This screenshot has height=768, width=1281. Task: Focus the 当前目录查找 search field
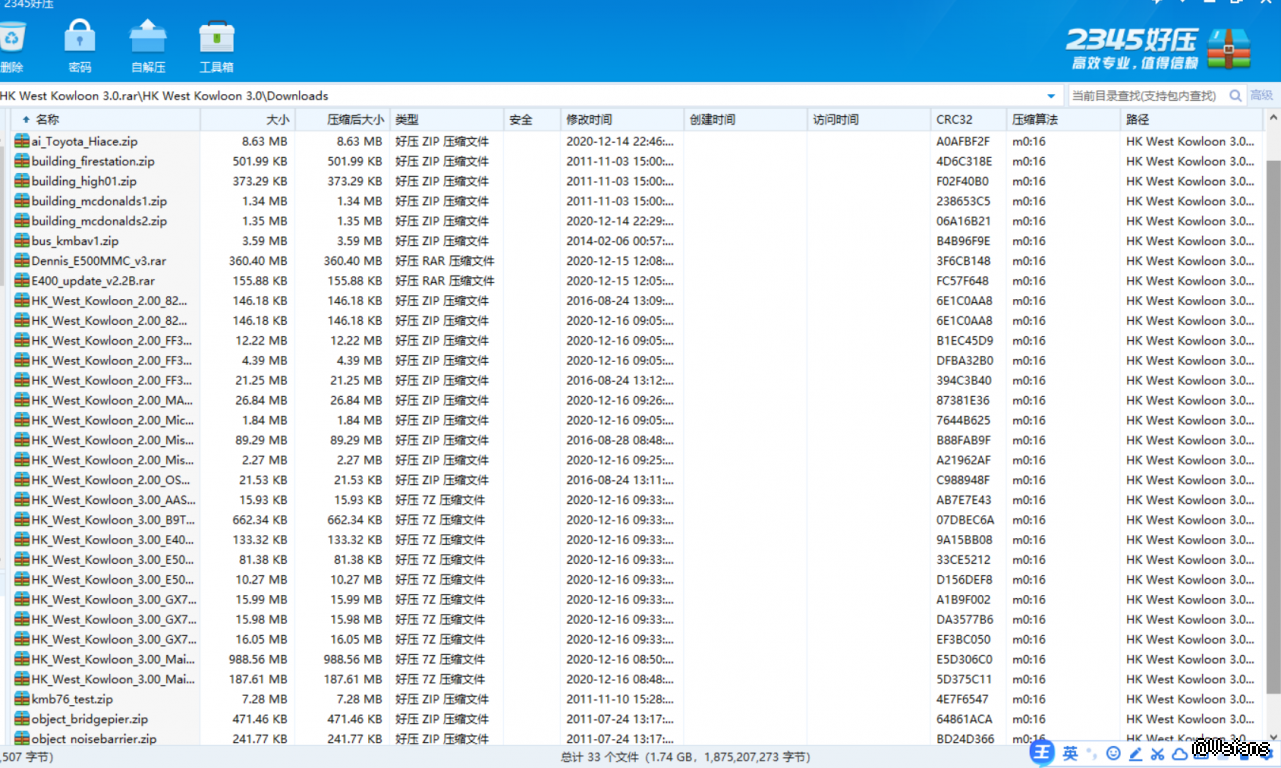1145,96
